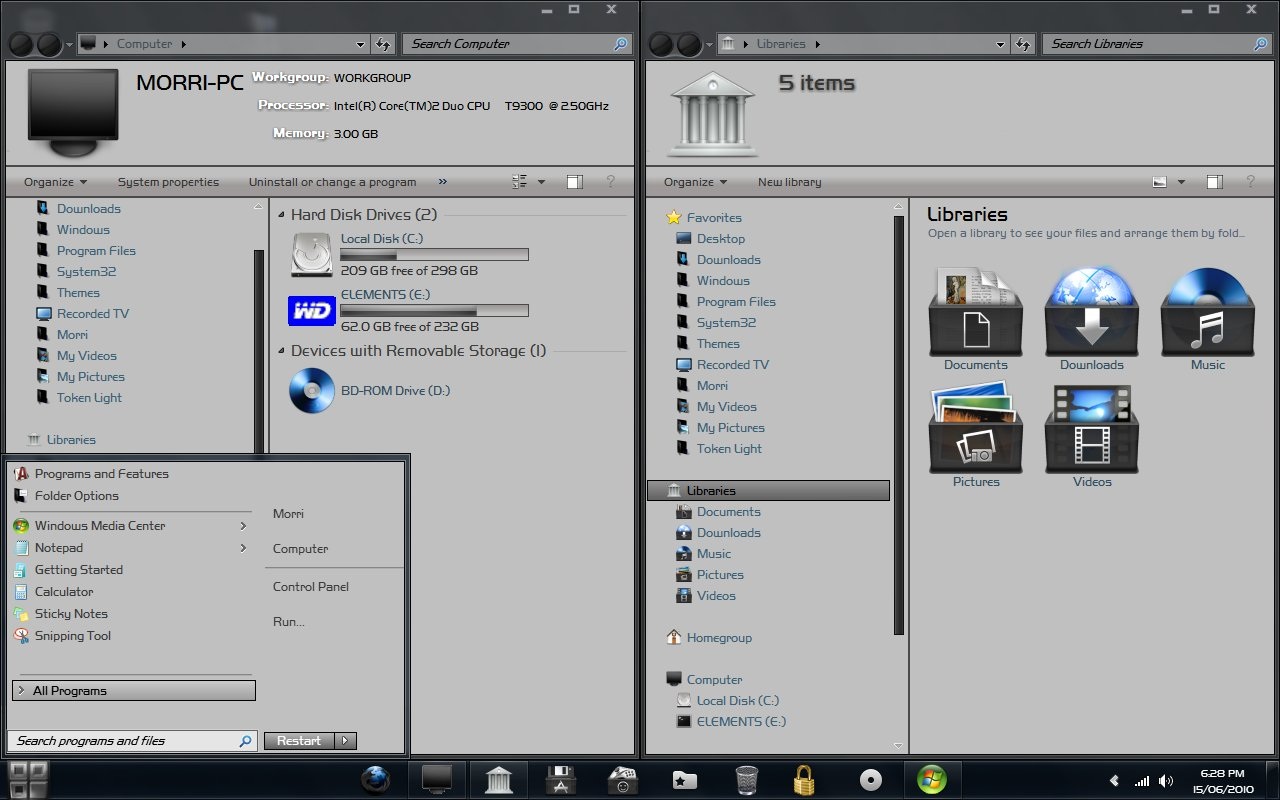Viewport: 1280px width, 800px height.
Task: Expand the hidden icons chevron in the system tray
Action: pos(1113,780)
